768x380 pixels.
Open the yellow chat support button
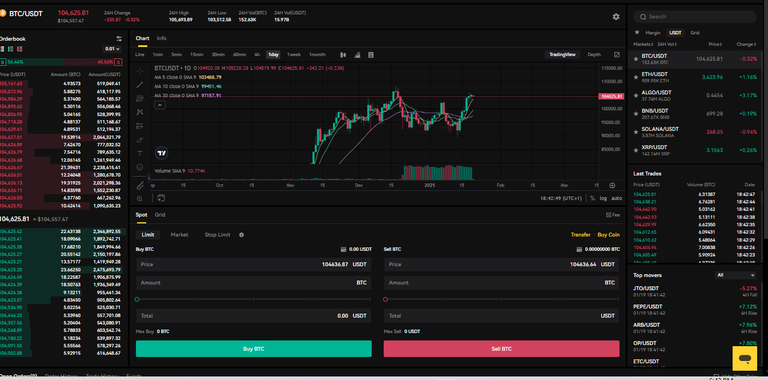[744, 358]
